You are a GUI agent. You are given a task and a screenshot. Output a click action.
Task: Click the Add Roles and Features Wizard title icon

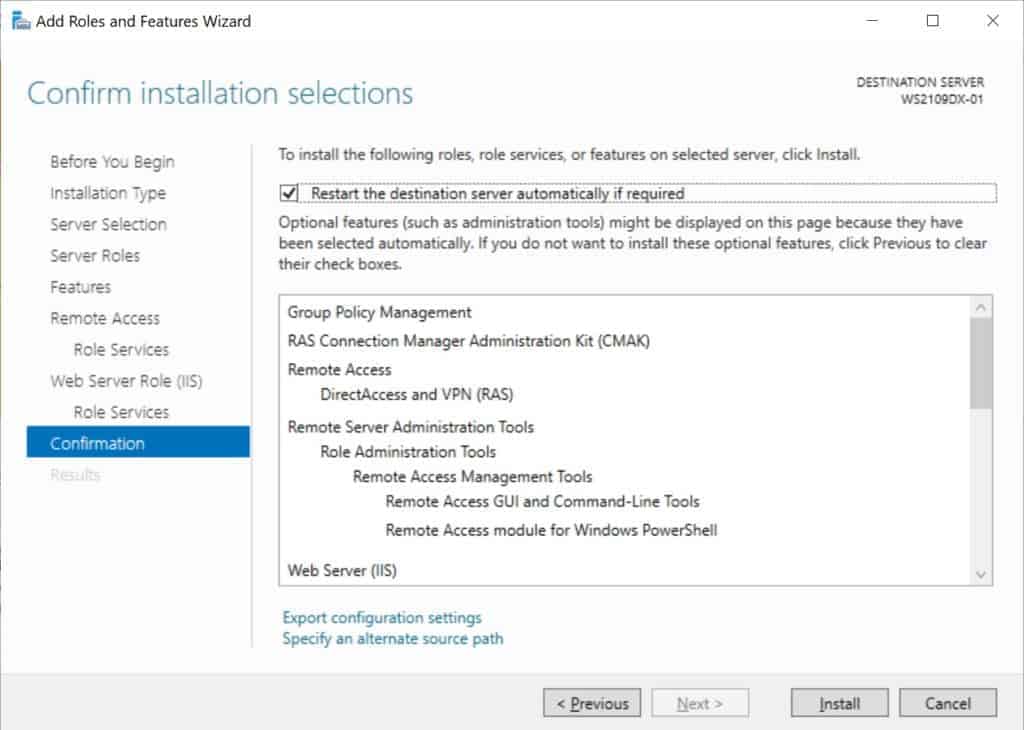[21, 21]
